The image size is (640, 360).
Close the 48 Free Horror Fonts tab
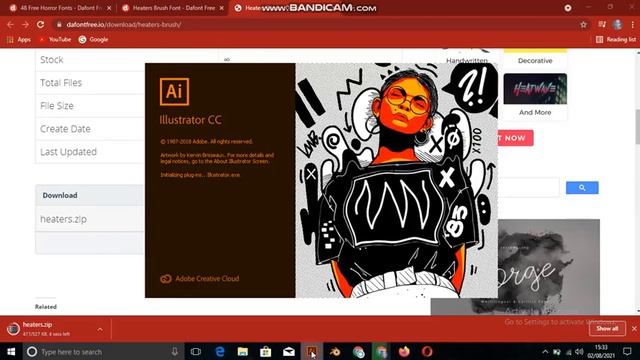click(109, 8)
